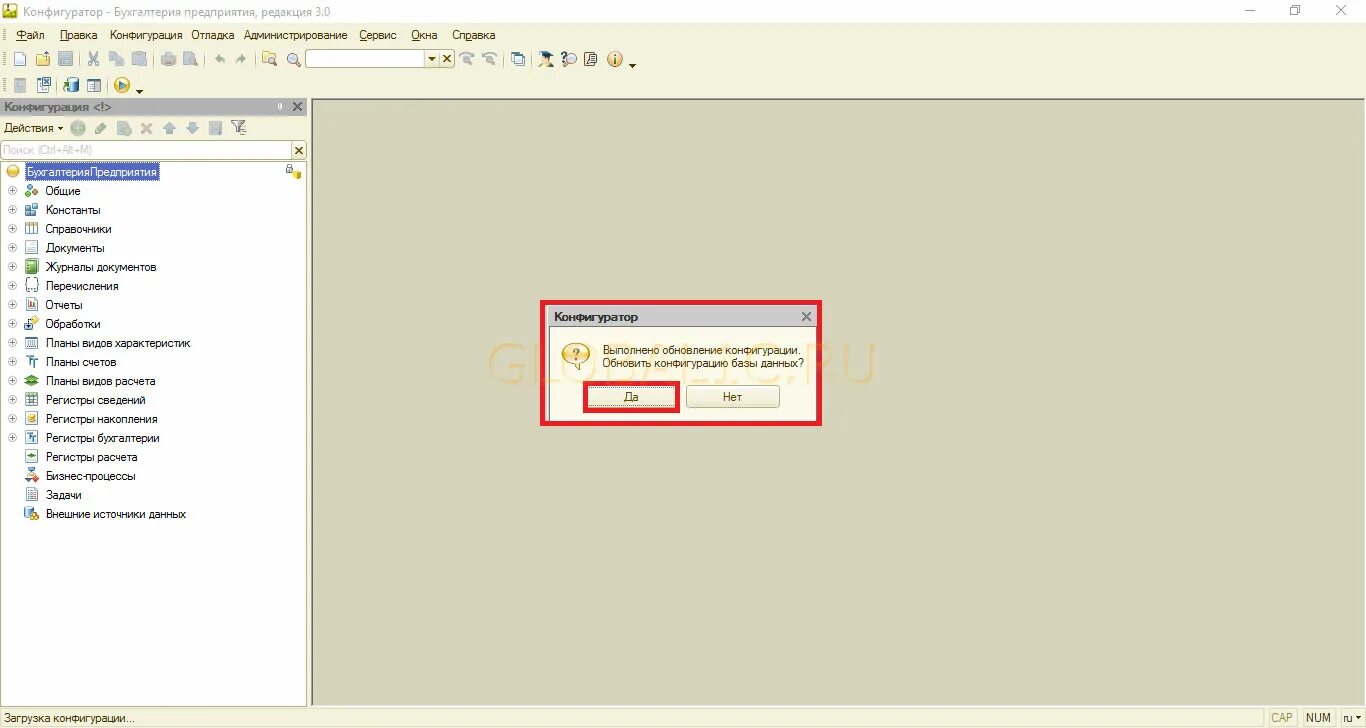Open the Правка menu
The height and width of the screenshot is (728, 1366).
(x=79, y=35)
